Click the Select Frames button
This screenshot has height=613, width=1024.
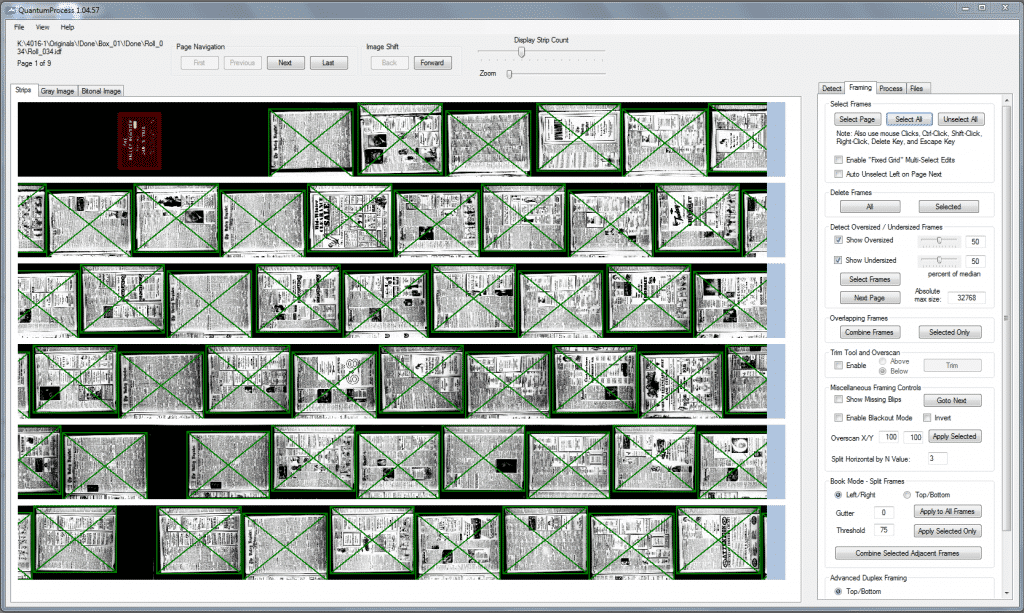click(x=870, y=279)
